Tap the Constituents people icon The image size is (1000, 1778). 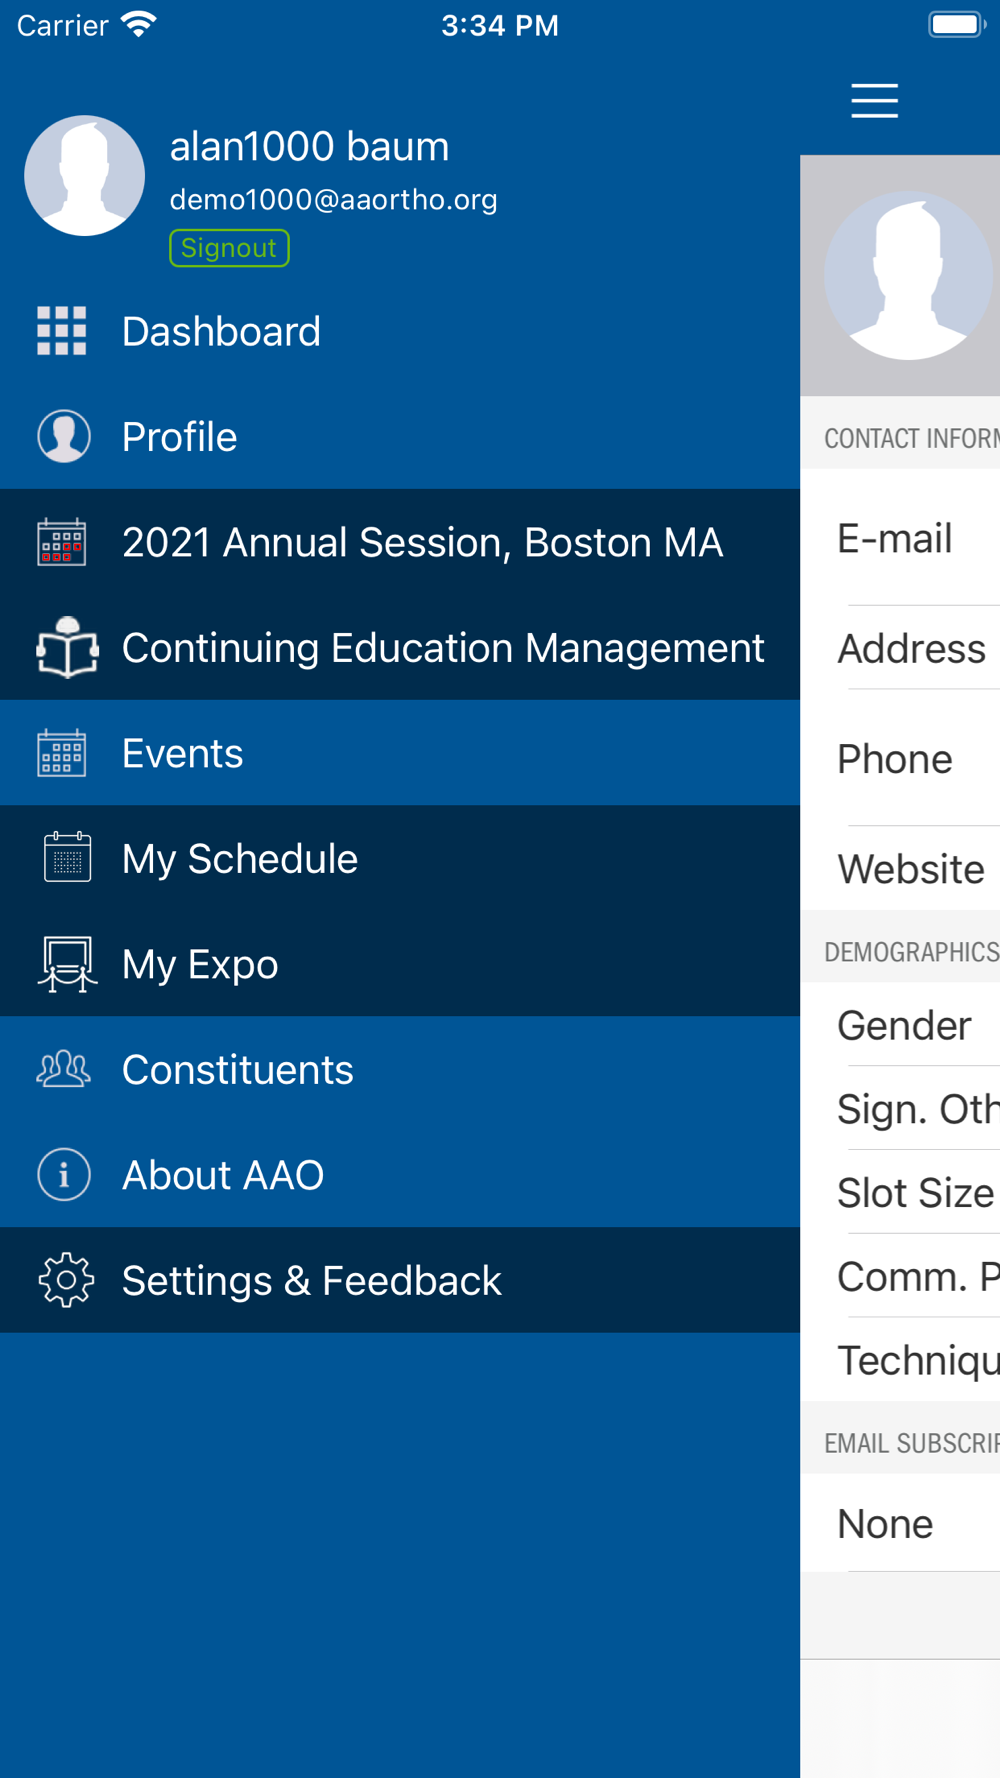[x=64, y=1069]
